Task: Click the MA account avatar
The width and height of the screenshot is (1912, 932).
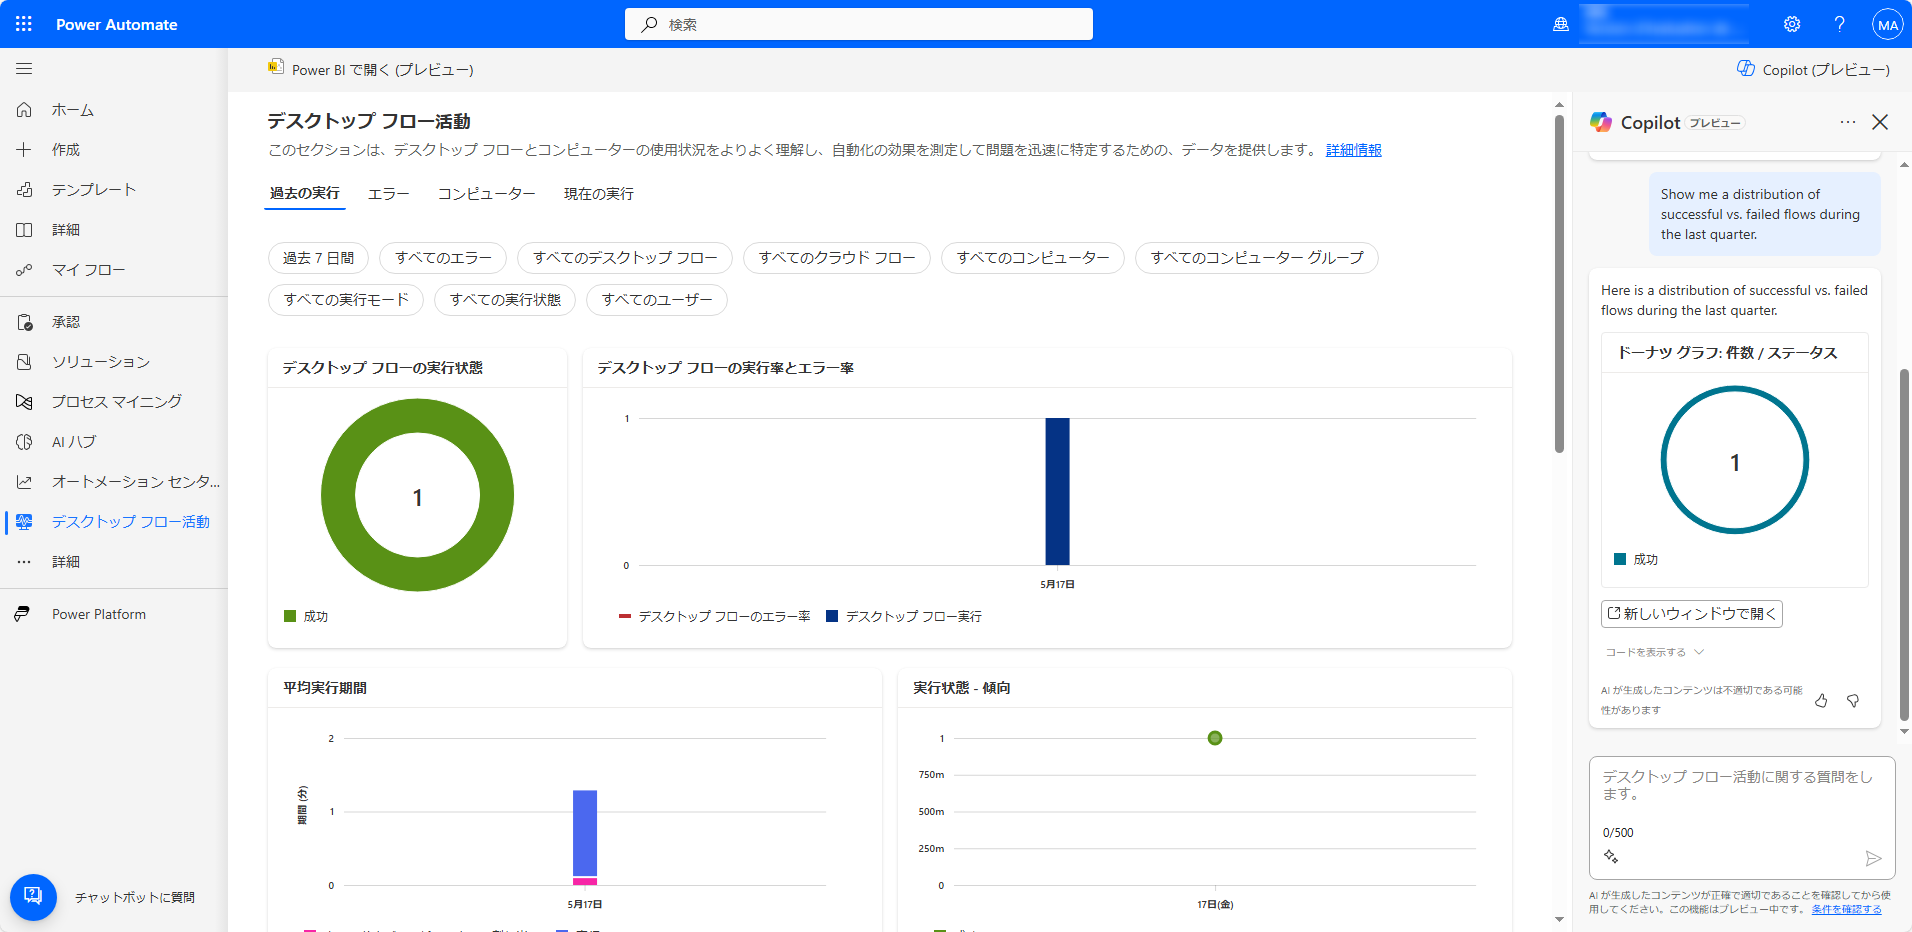Action: coord(1887,25)
